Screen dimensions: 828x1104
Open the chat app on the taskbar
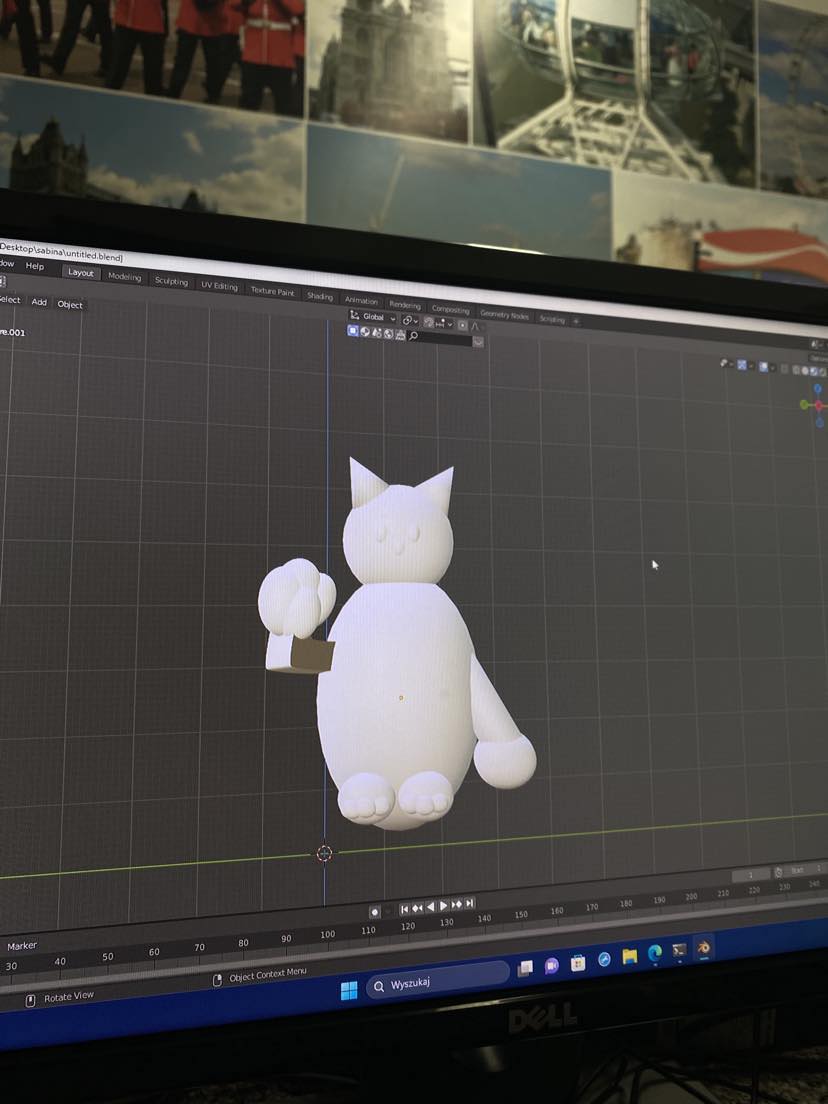pyautogui.click(x=551, y=965)
